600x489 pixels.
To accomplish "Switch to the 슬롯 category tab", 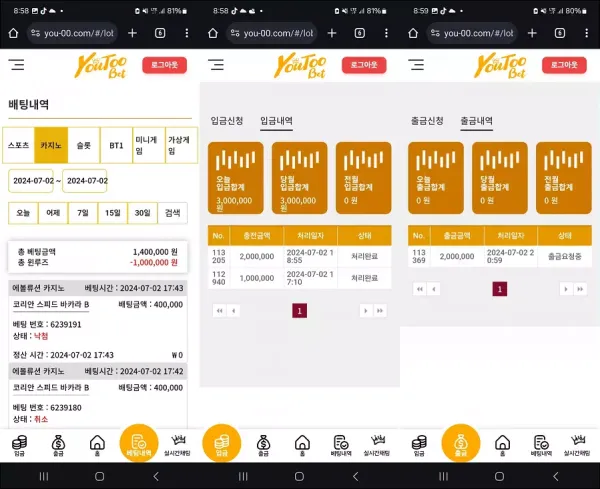I will (x=84, y=145).
